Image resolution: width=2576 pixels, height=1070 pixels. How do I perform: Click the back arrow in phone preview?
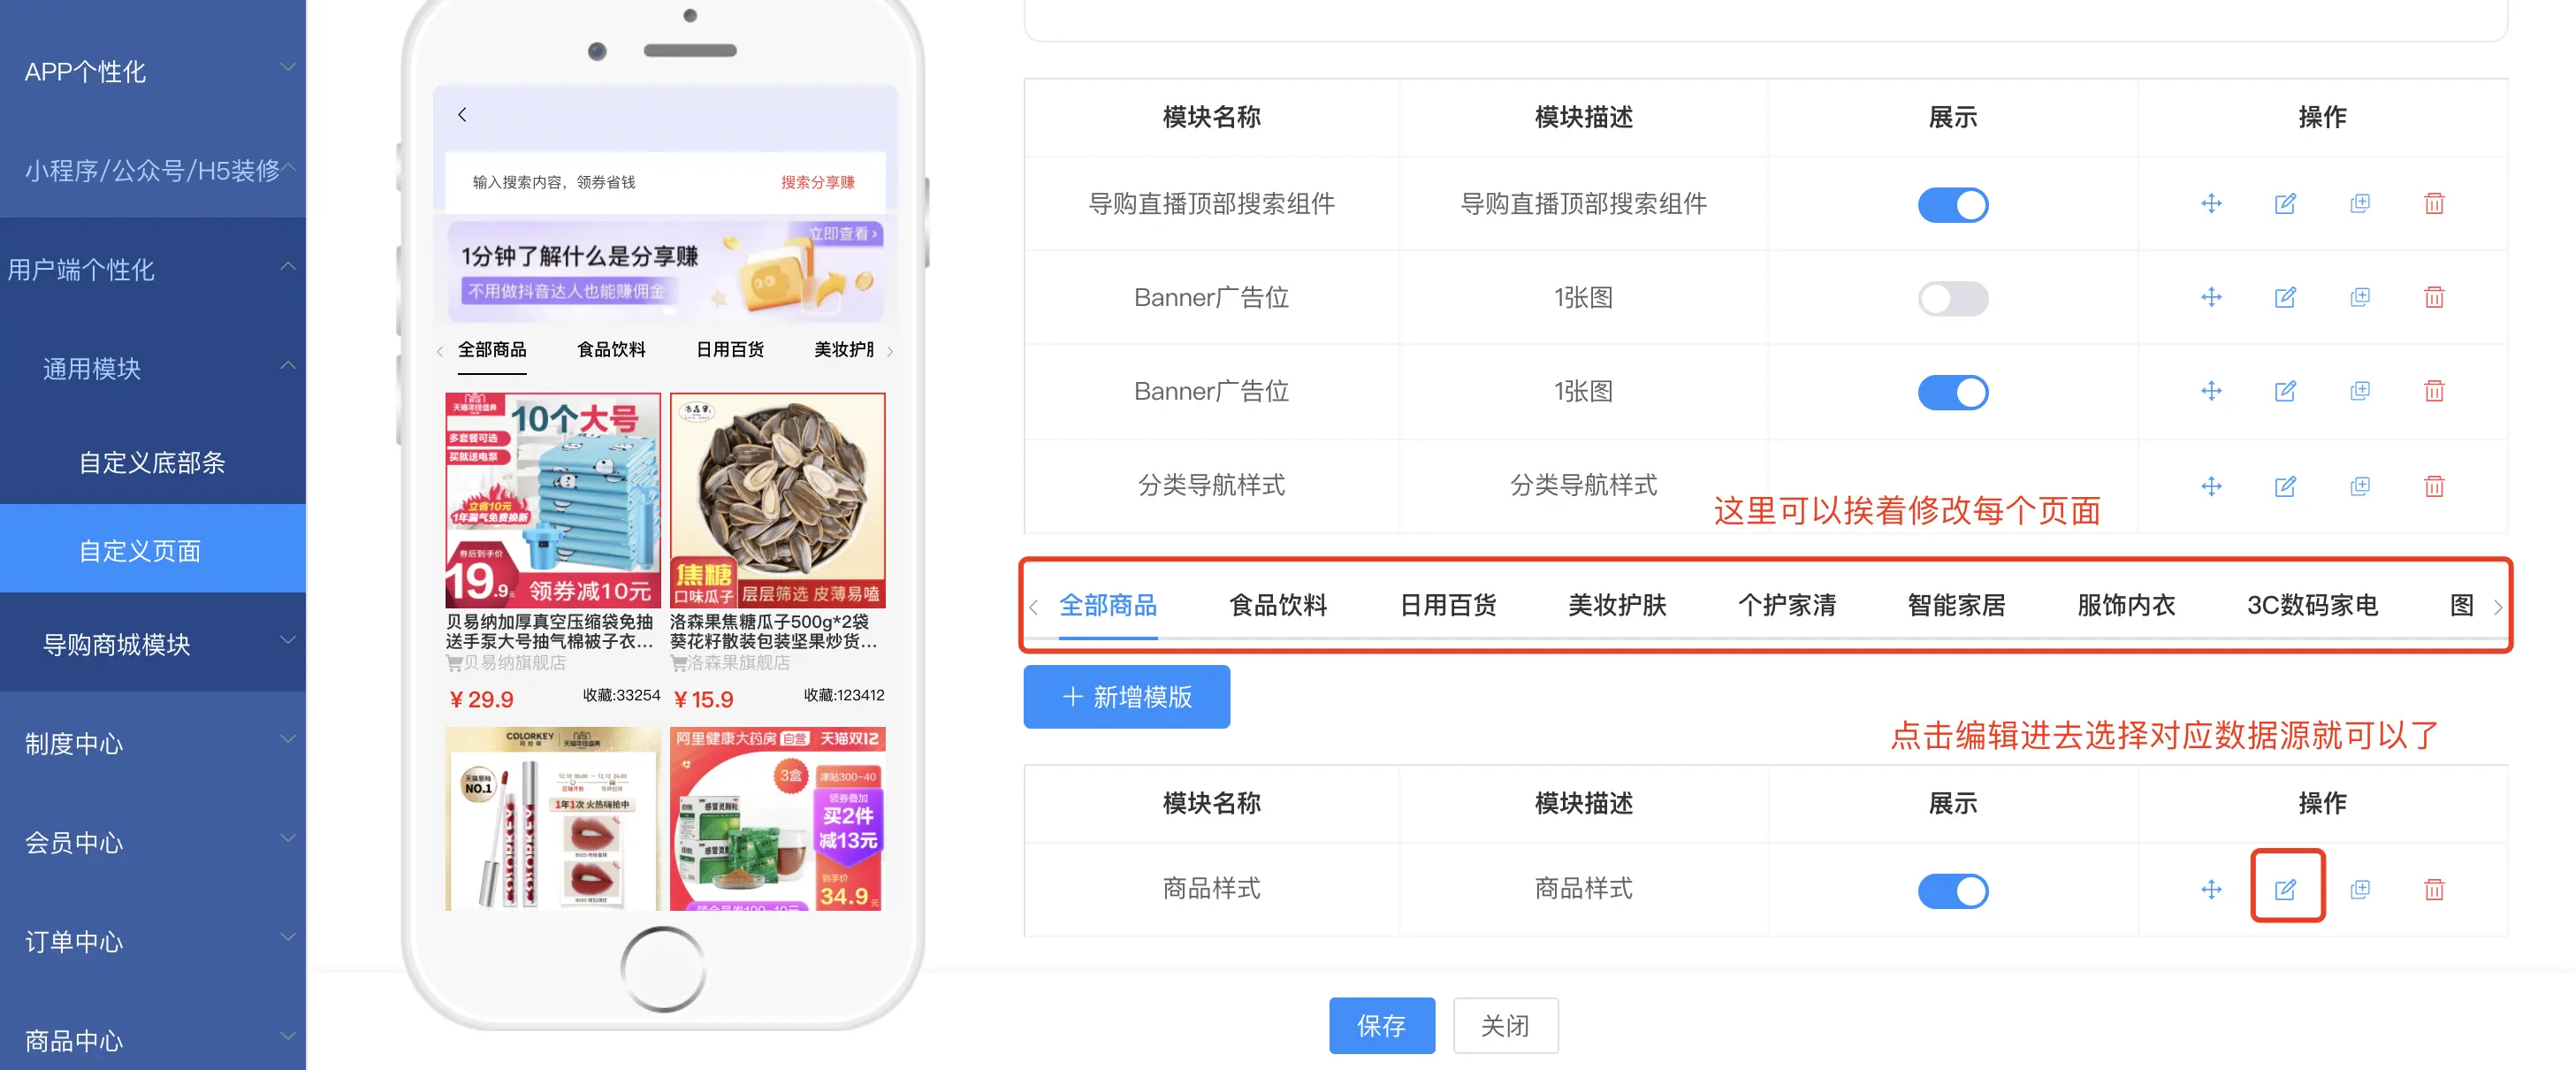coord(462,115)
